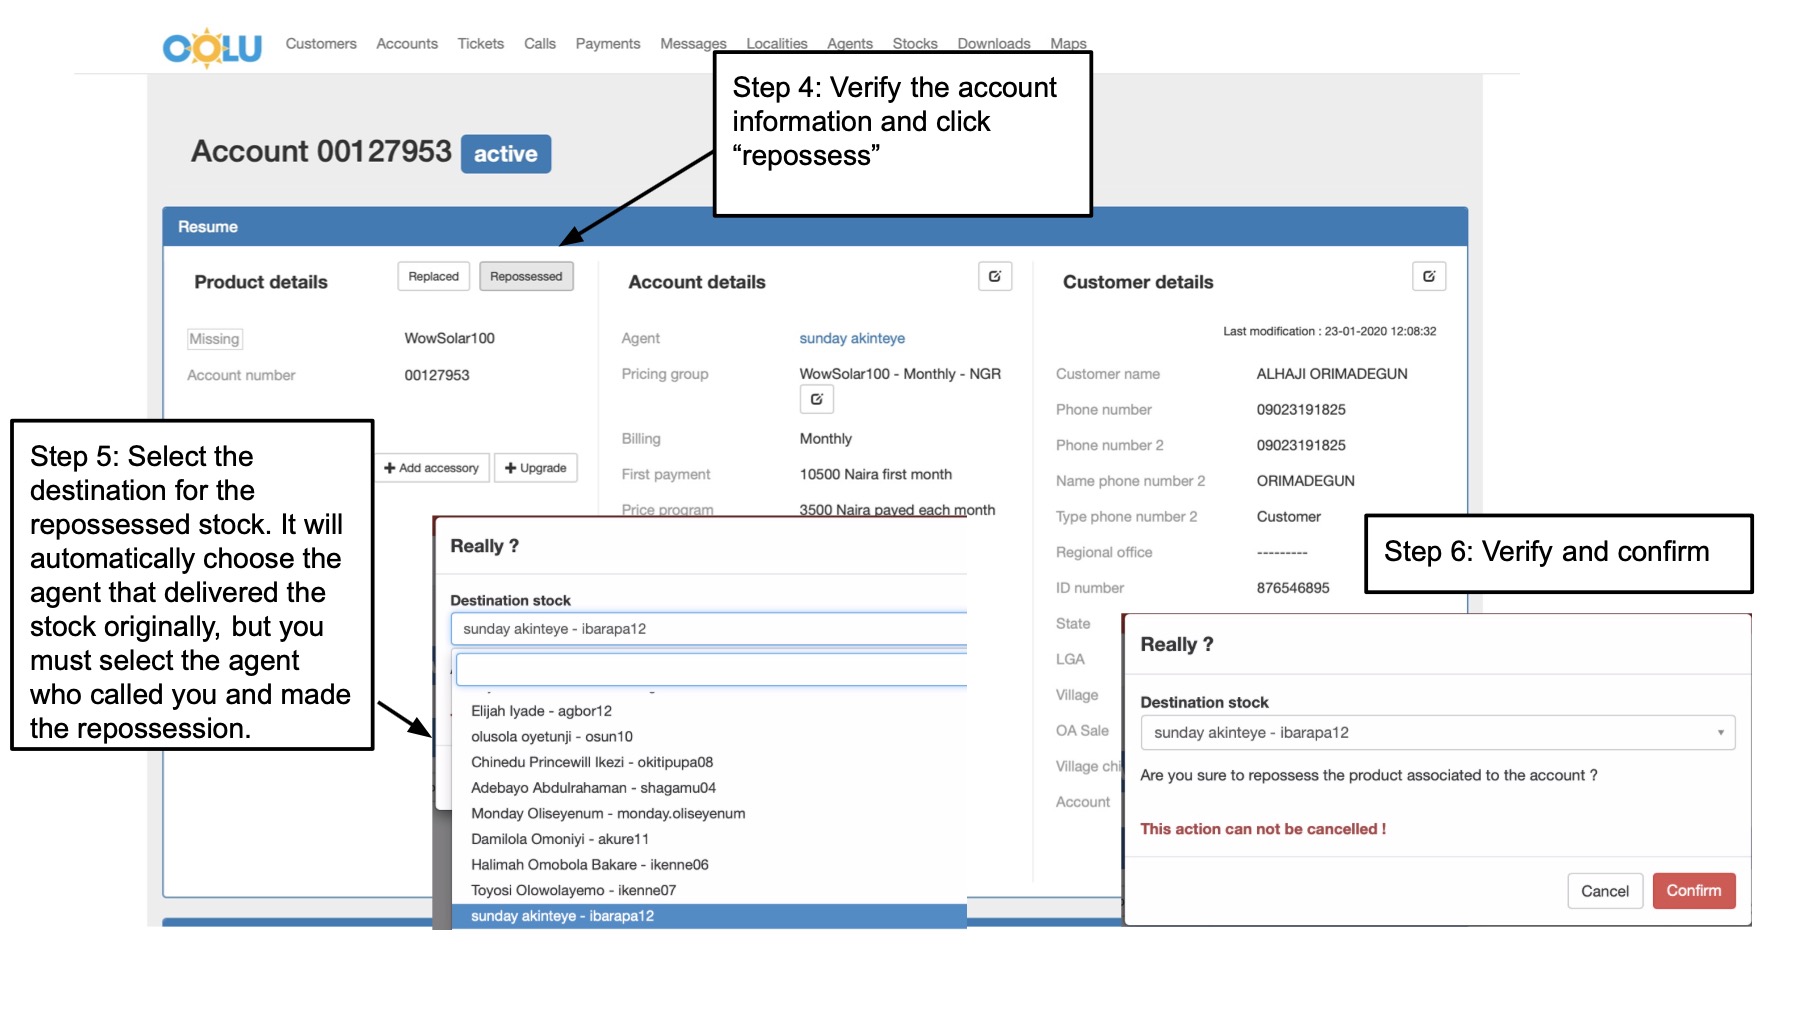Image resolution: width=1806 pixels, height=1014 pixels.
Task: Open the sunday akinteye agent link
Action: [851, 339]
